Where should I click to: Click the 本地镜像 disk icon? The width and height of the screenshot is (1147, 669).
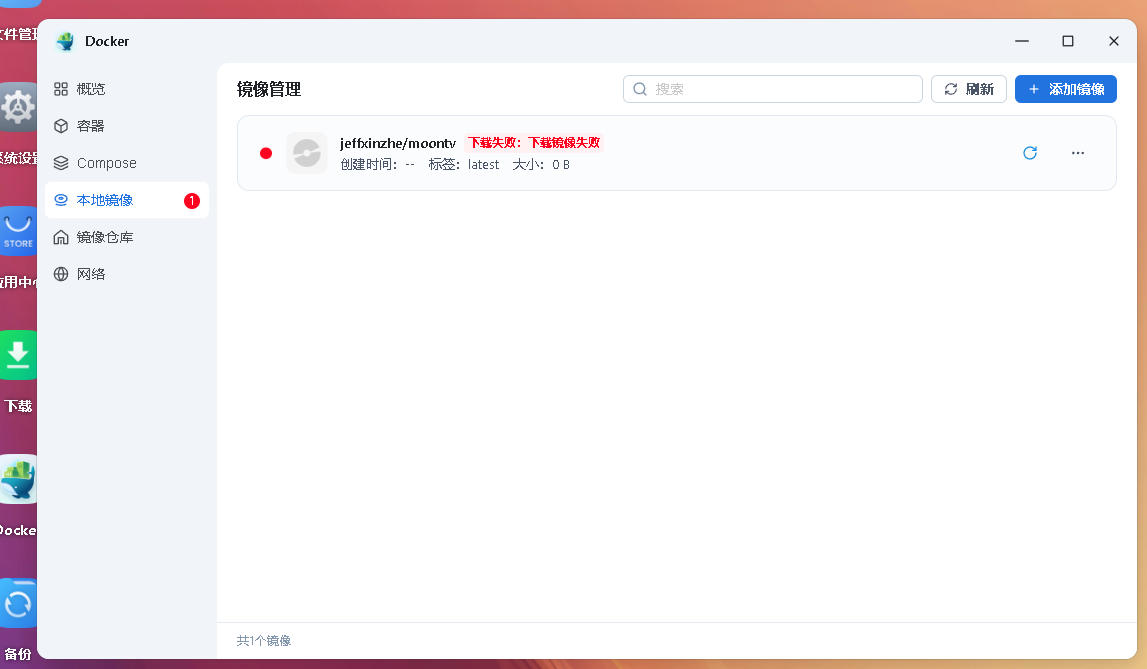(61, 200)
